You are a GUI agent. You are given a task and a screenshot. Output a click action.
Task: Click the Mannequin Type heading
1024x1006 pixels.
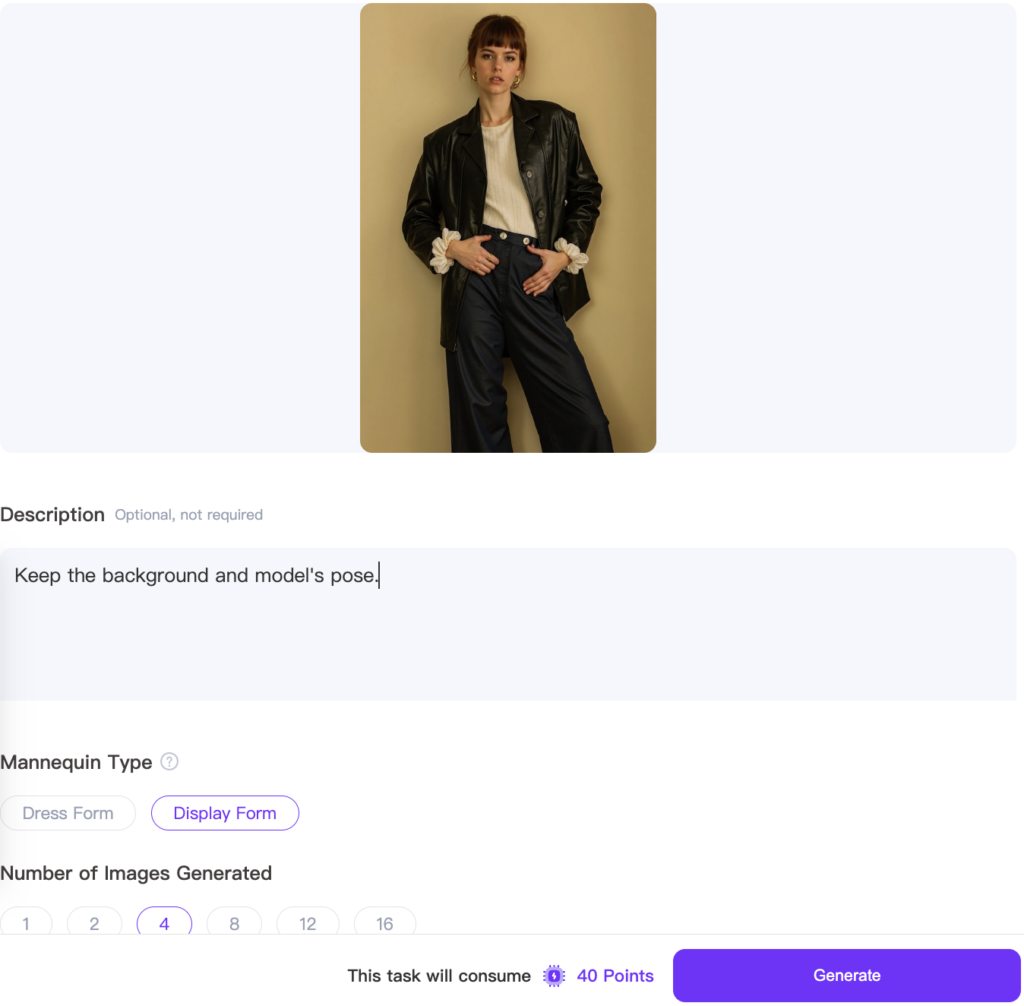click(x=76, y=762)
